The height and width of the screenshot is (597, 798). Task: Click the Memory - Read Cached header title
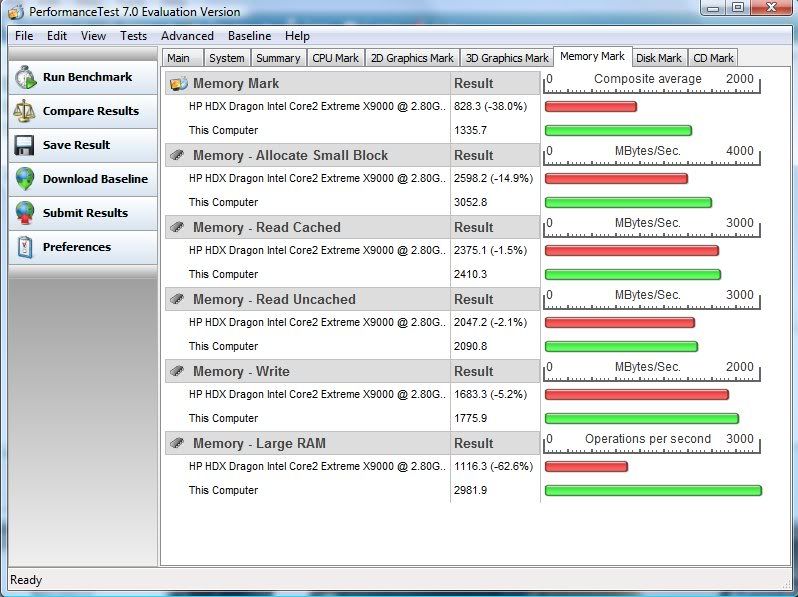pos(267,227)
